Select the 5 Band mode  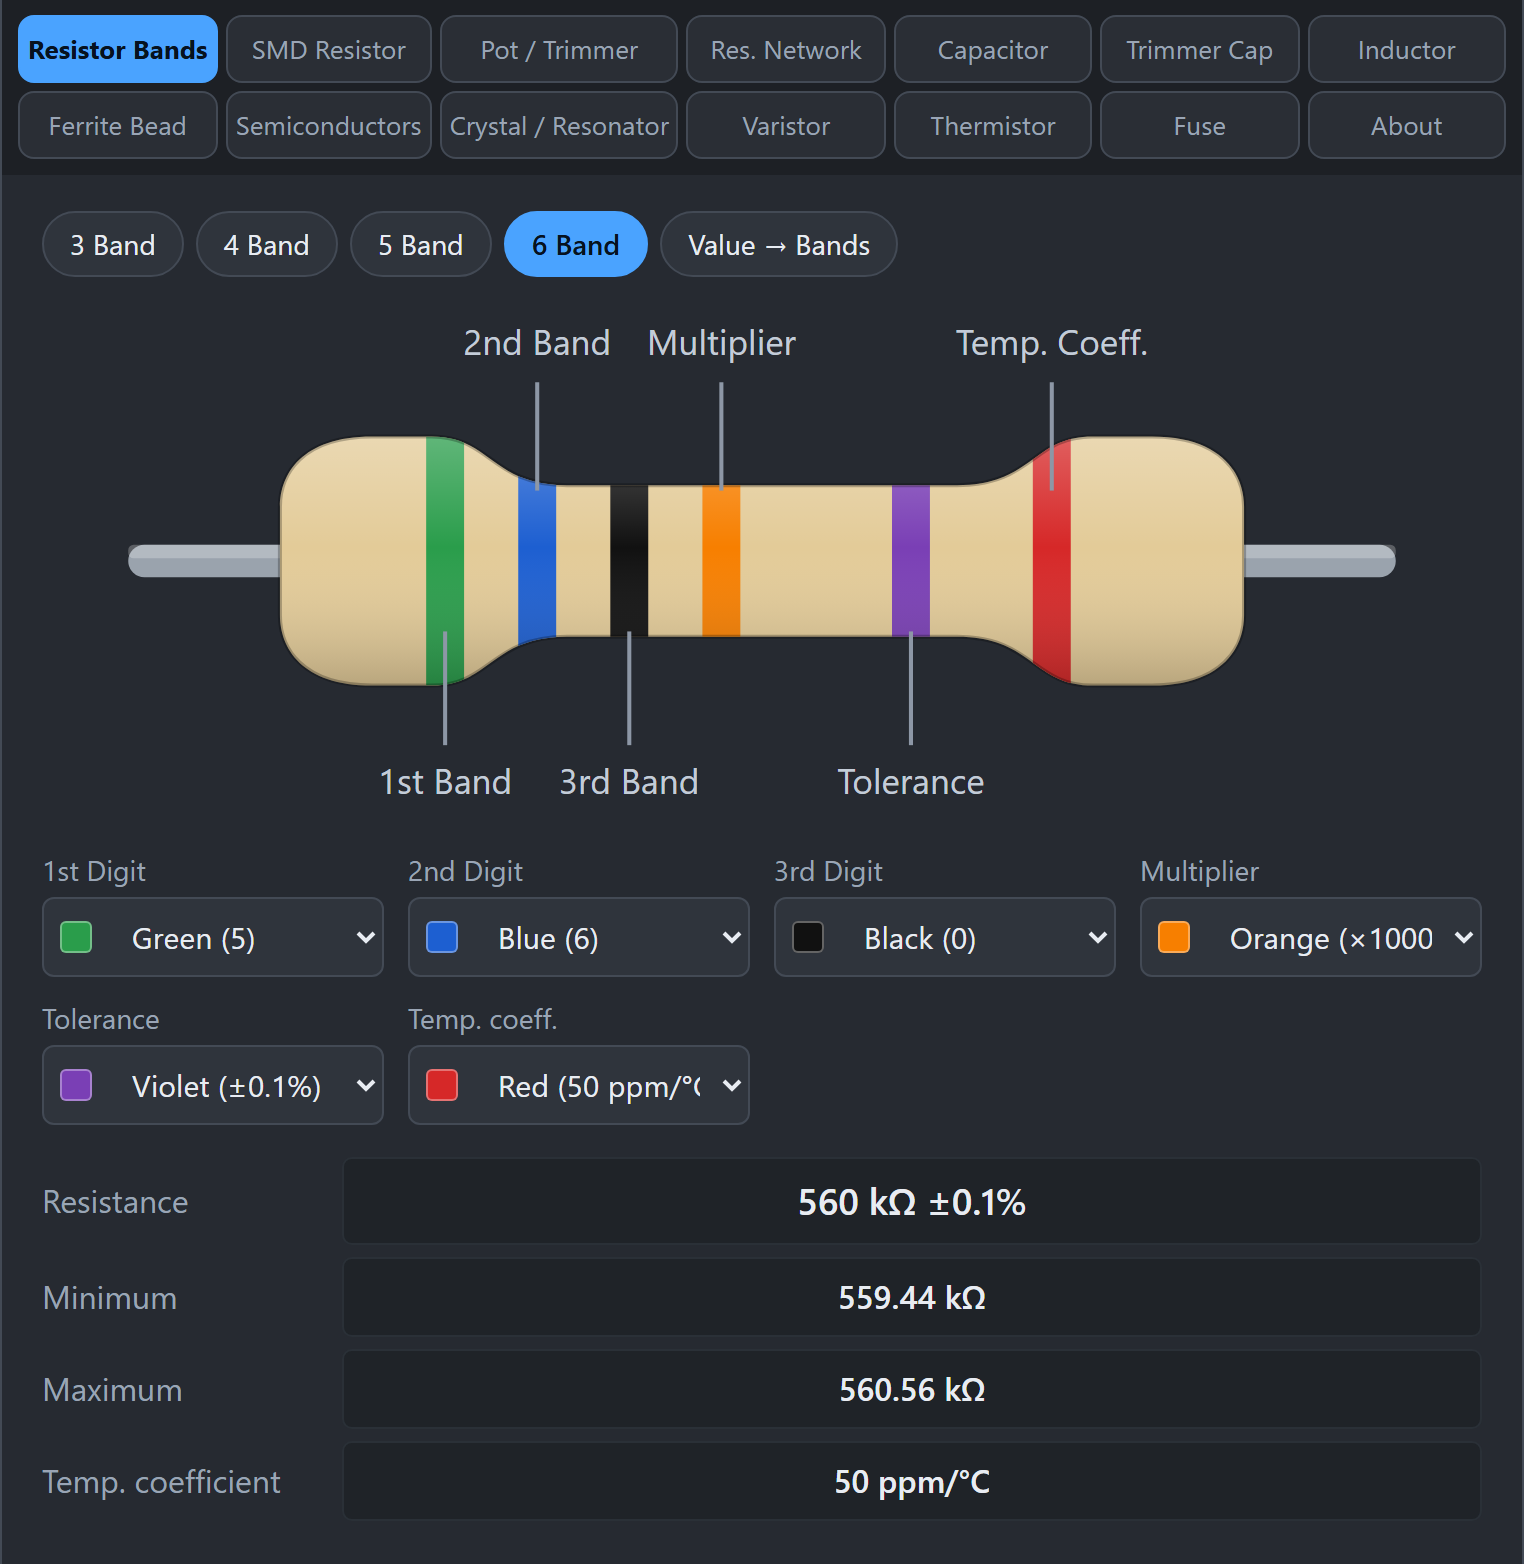421,244
